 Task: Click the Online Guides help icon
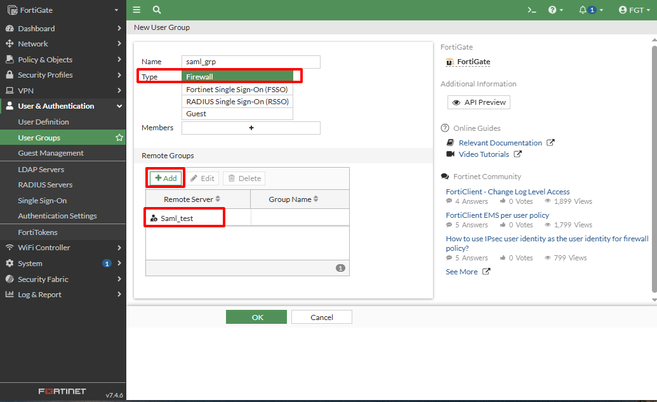click(445, 128)
